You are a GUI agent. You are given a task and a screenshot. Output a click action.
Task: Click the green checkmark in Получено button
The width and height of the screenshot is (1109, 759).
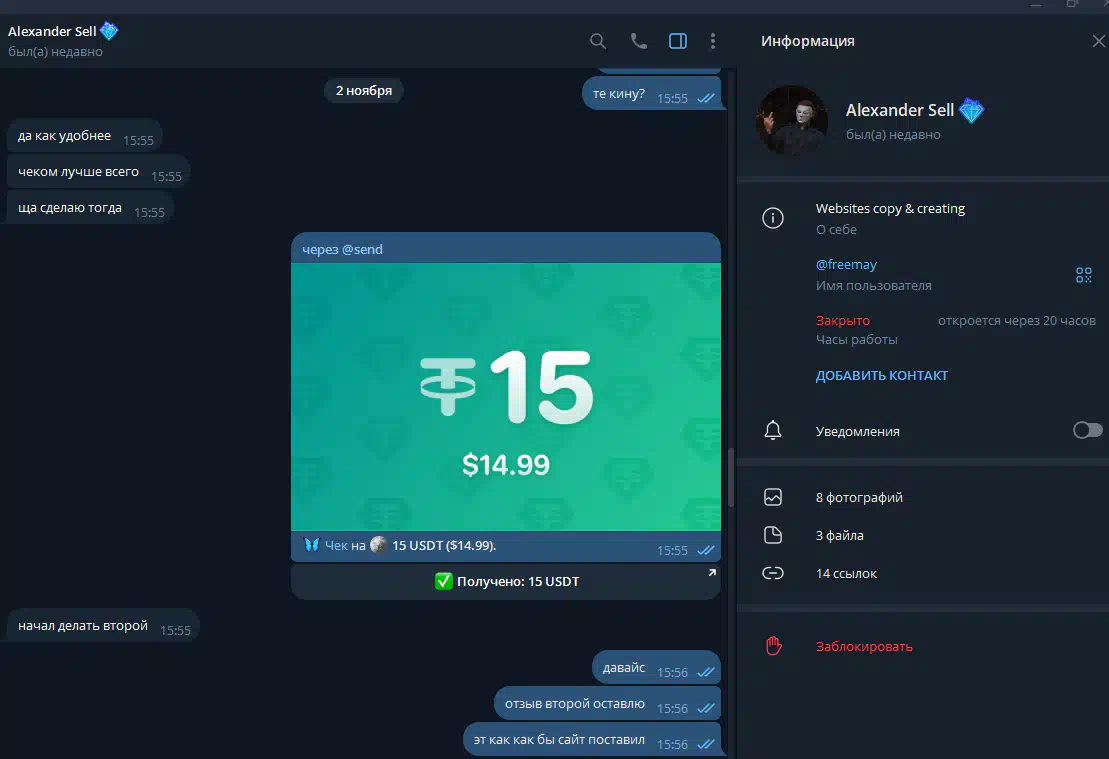click(x=443, y=581)
